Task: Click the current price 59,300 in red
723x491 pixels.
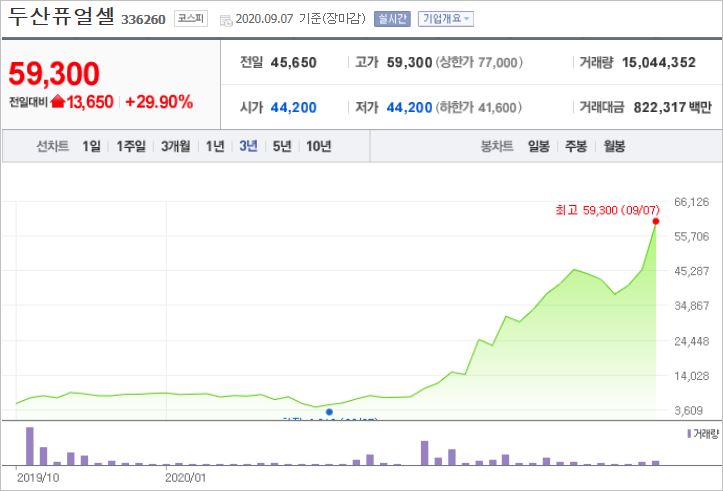Action: click(x=54, y=73)
